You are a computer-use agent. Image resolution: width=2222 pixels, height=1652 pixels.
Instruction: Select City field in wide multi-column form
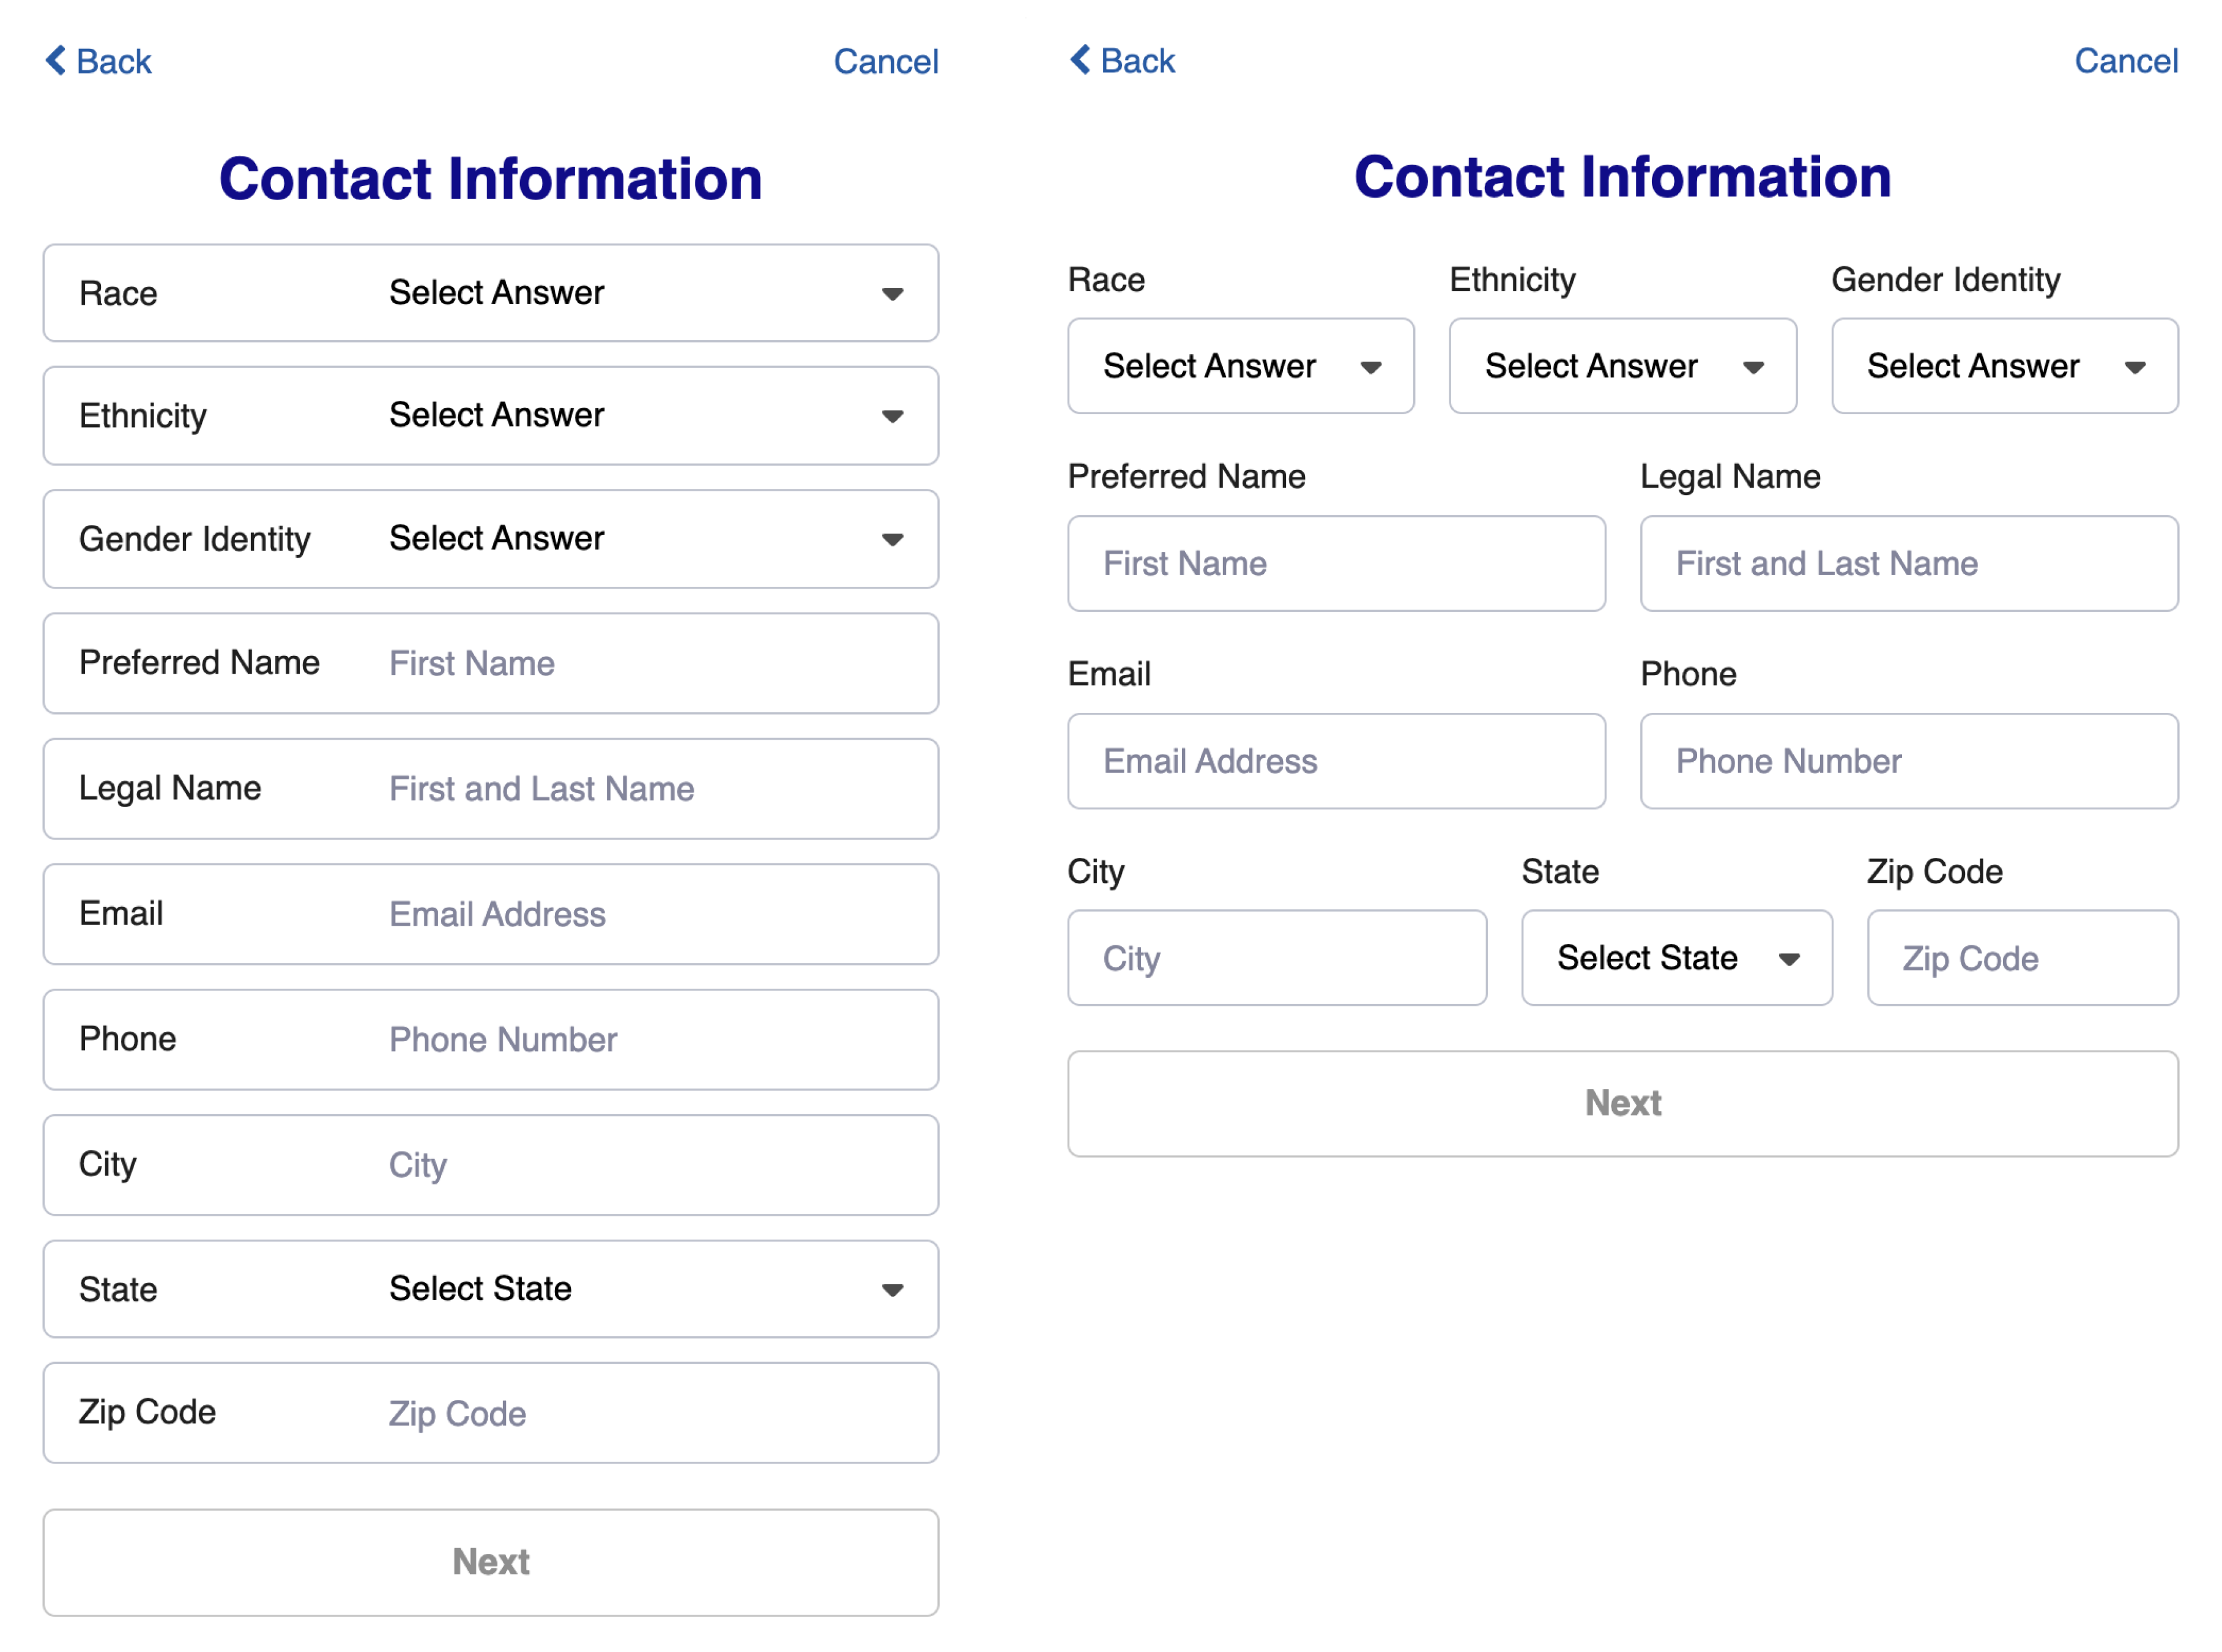coord(1276,958)
